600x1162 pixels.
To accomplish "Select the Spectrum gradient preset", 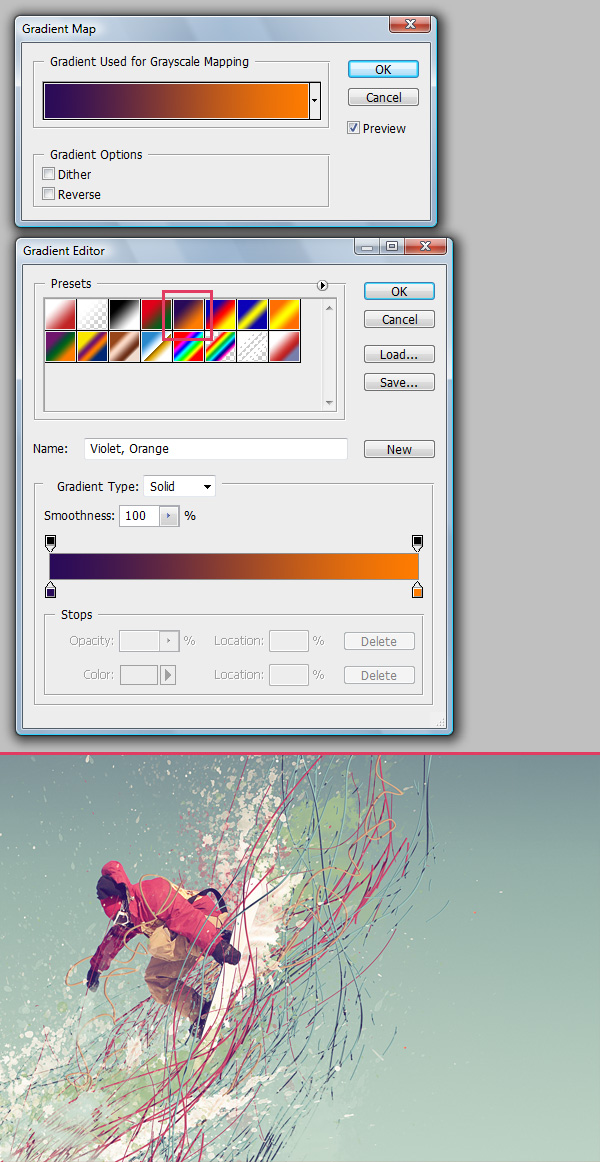I will (188, 346).
